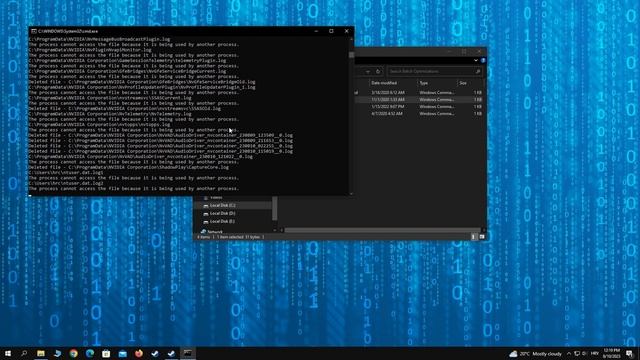Click the Explorer search box
This screenshot has width=640, height=360.
(434, 71)
